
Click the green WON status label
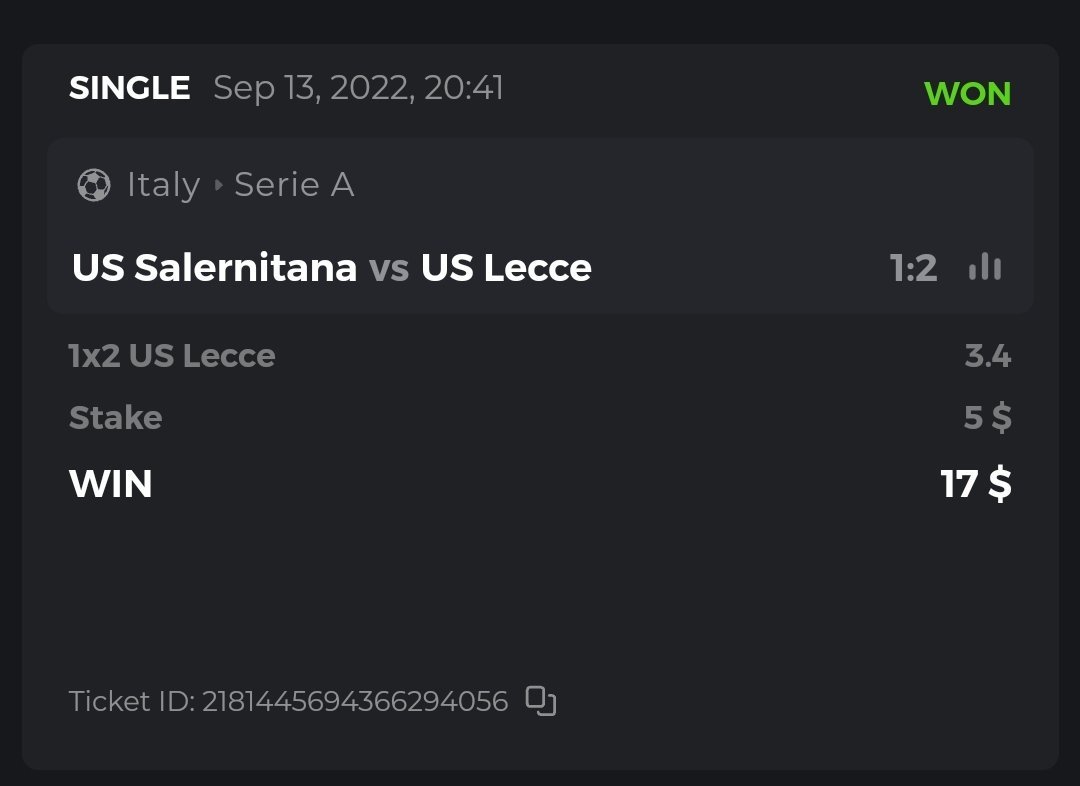967,94
